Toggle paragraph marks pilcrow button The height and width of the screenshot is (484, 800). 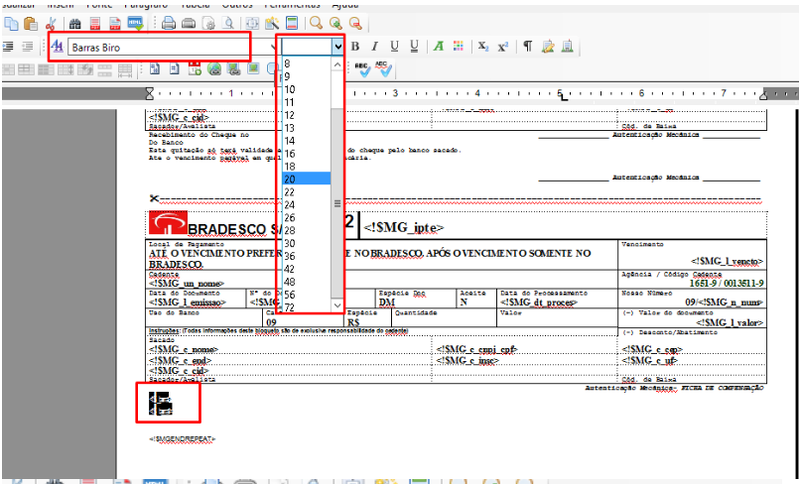[x=528, y=46]
